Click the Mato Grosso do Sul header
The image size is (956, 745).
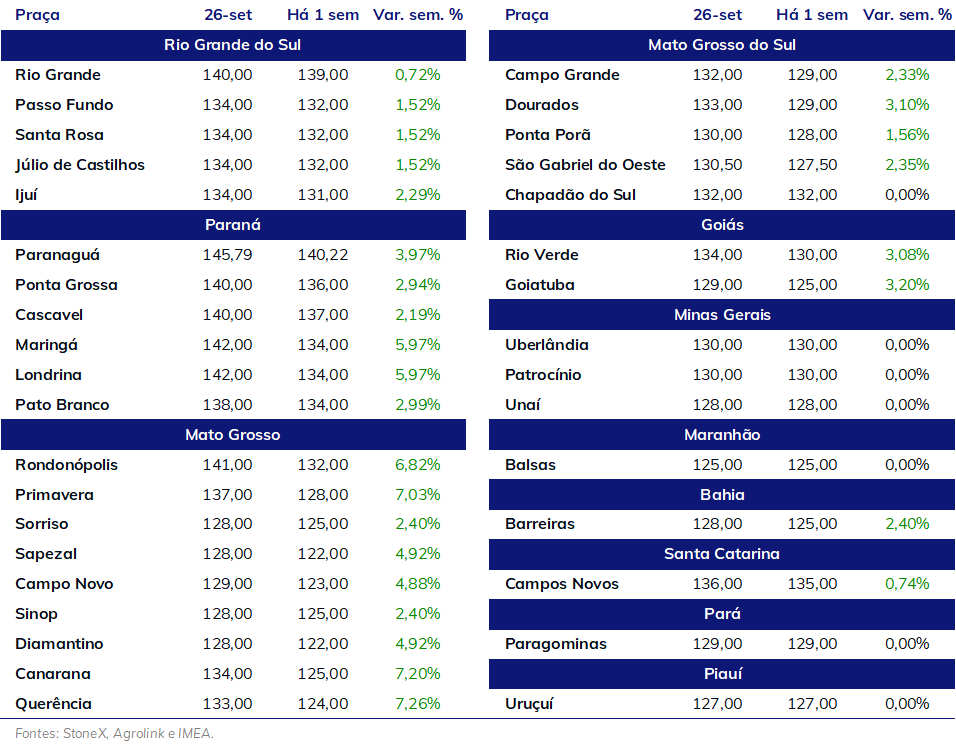[x=722, y=45]
